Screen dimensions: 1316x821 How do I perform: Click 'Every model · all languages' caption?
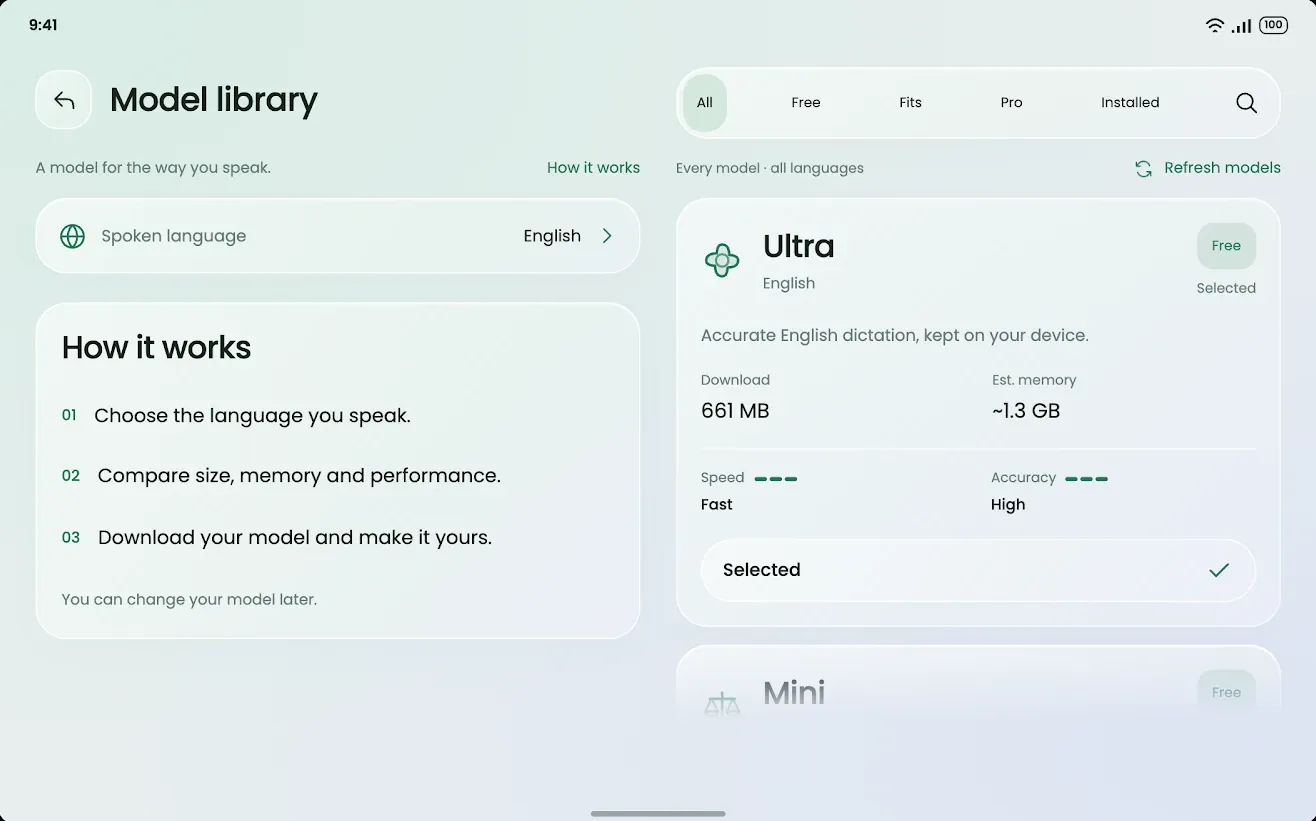tap(770, 168)
